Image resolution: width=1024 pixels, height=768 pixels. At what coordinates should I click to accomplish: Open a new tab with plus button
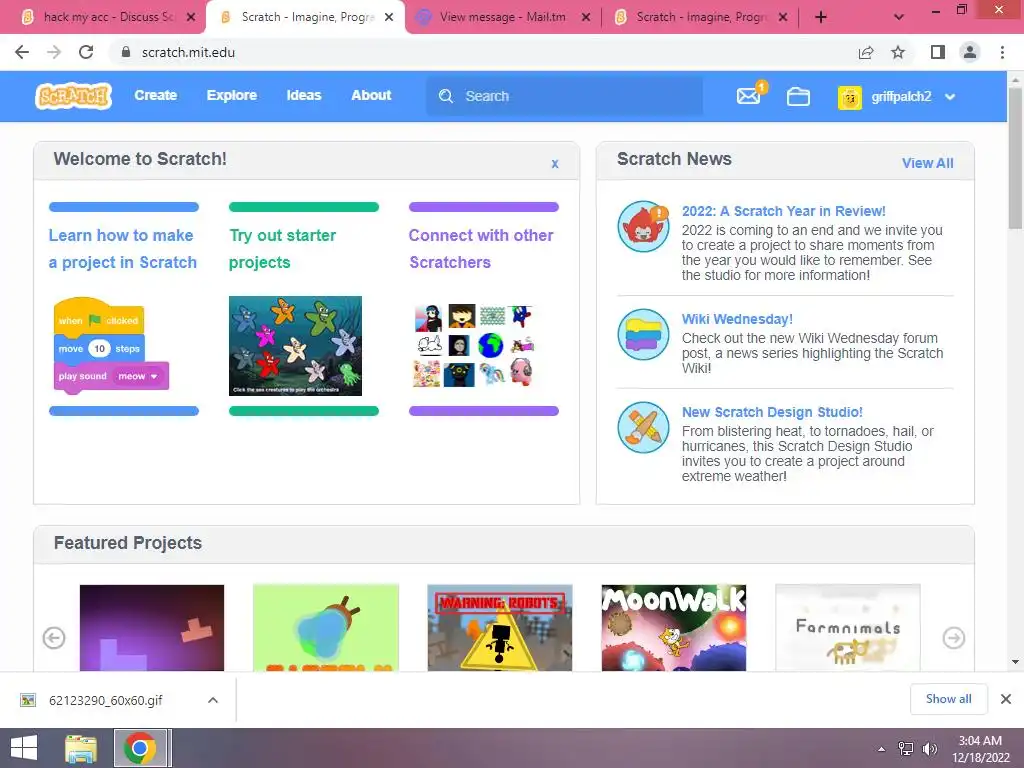point(821,17)
